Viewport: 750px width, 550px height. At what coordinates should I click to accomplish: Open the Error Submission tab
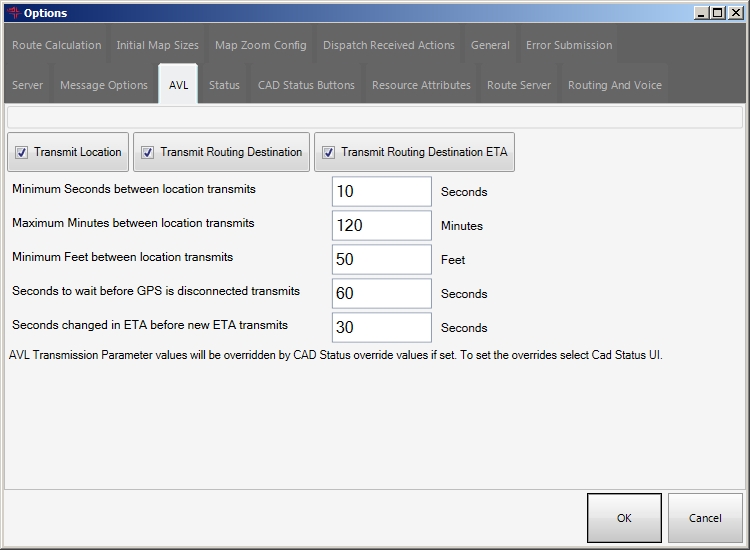[x=569, y=45]
